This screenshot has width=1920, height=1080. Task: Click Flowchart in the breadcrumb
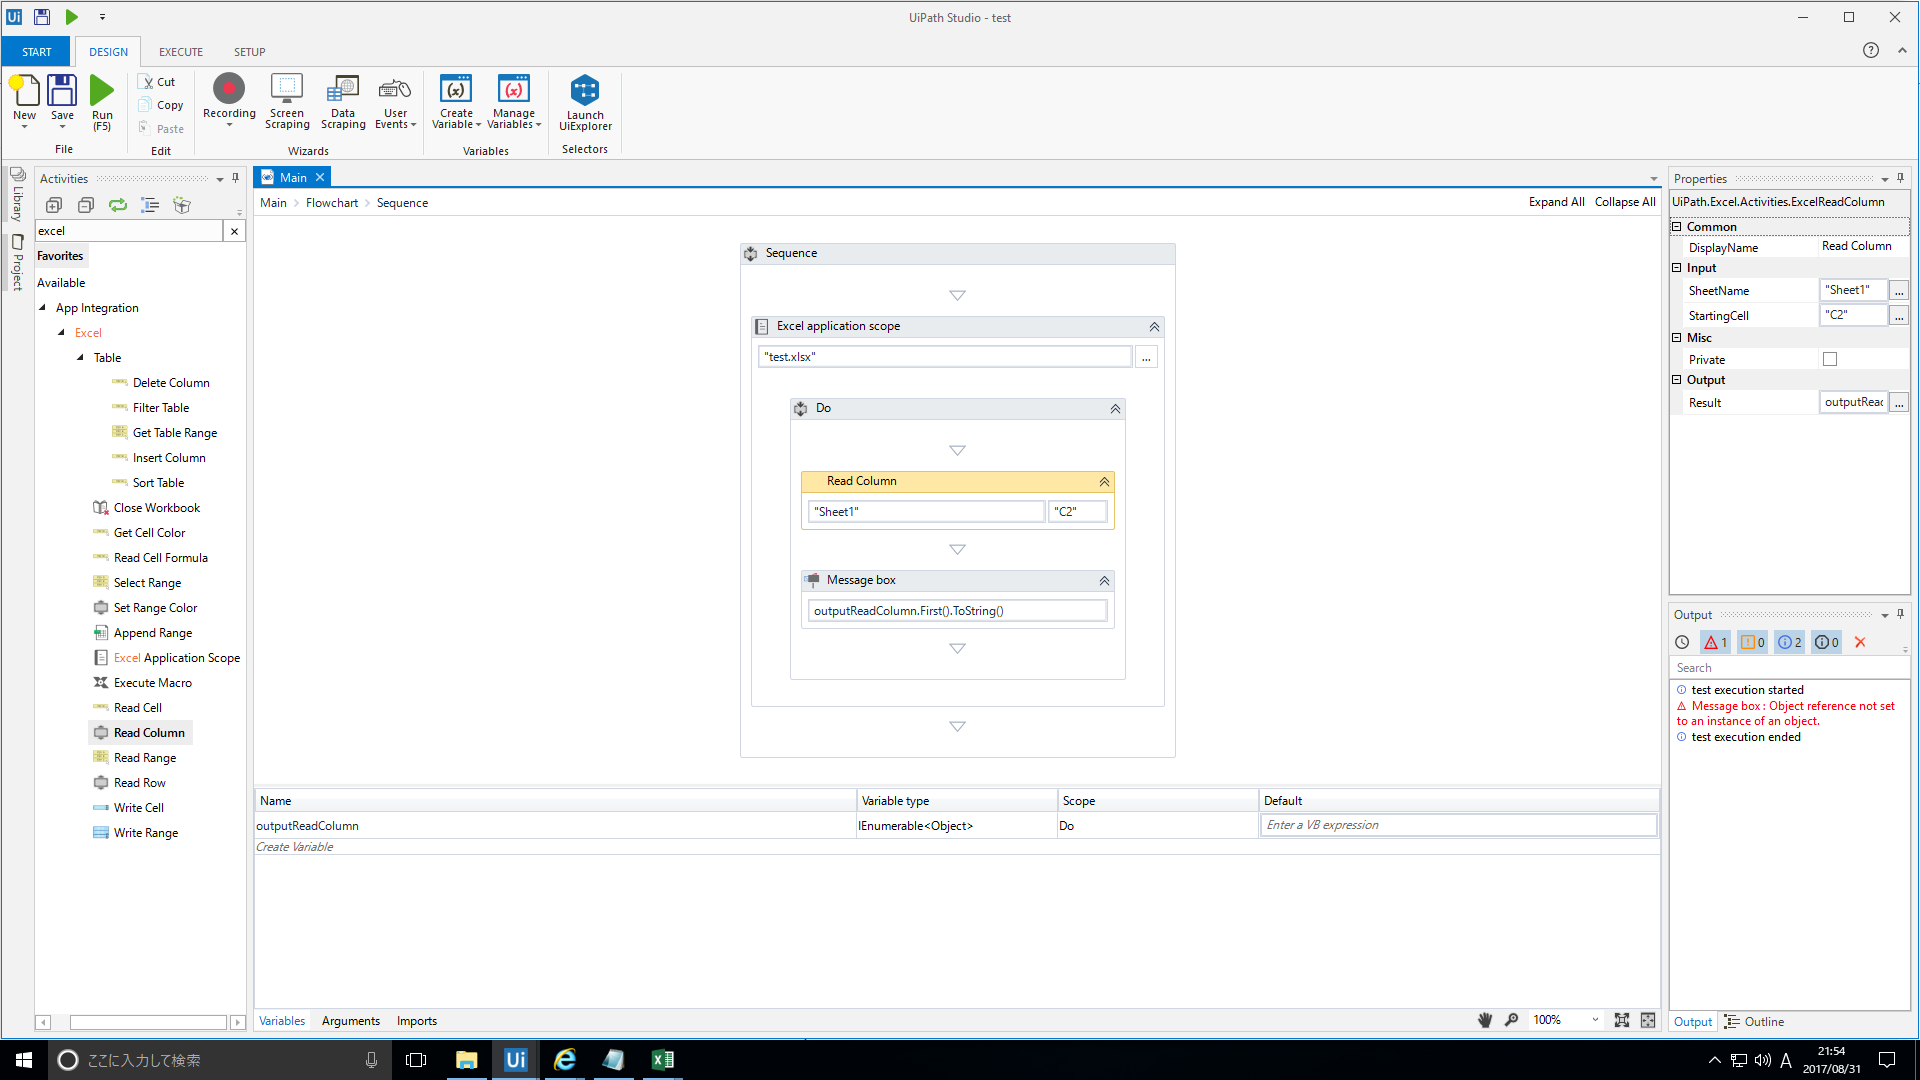(x=332, y=203)
